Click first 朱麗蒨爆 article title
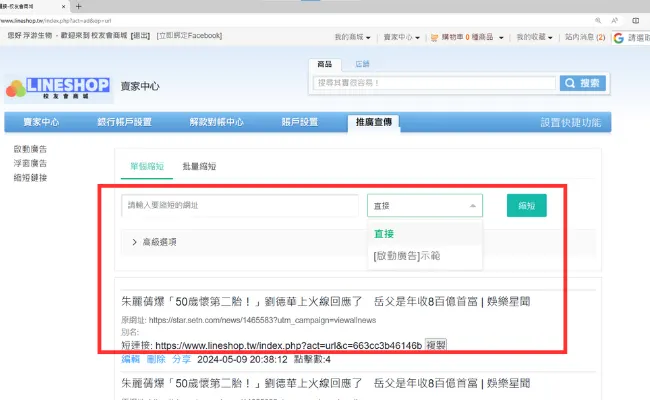 pos(325,302)
